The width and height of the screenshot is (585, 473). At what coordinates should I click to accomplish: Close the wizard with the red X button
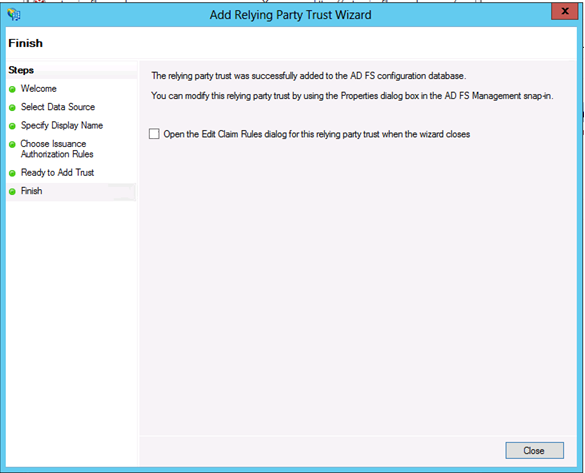(565, 11)
